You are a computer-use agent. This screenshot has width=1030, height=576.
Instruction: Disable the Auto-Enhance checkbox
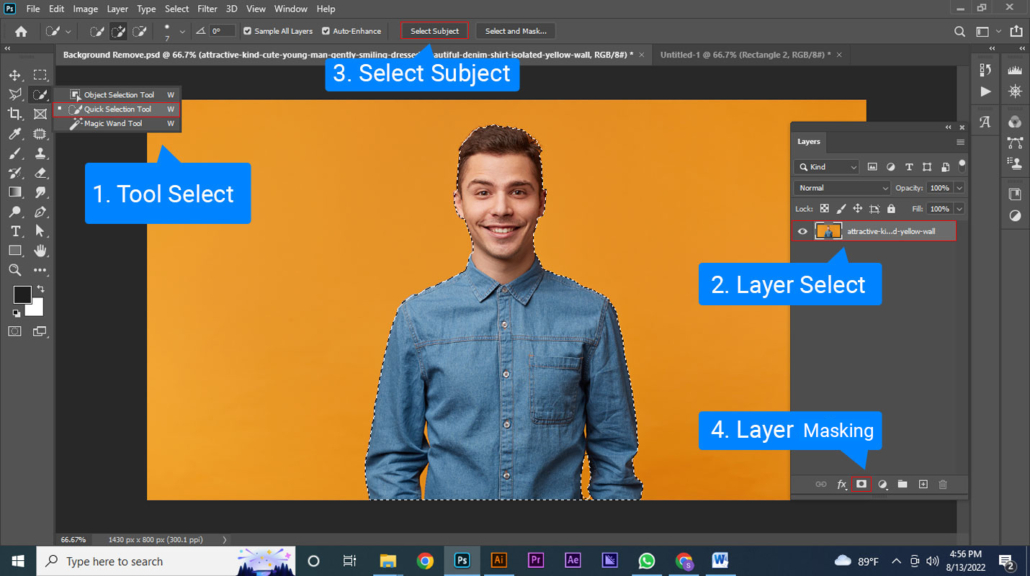click(x=326, y=31)
